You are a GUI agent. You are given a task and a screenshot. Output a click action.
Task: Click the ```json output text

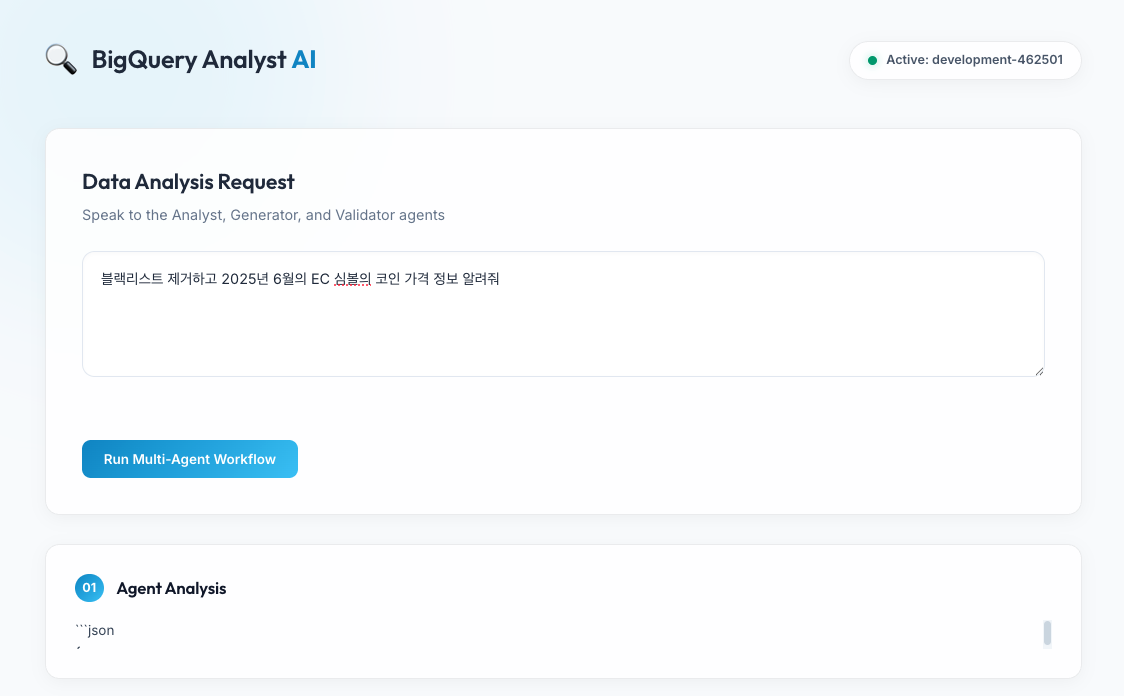click(x=95, y=630)
